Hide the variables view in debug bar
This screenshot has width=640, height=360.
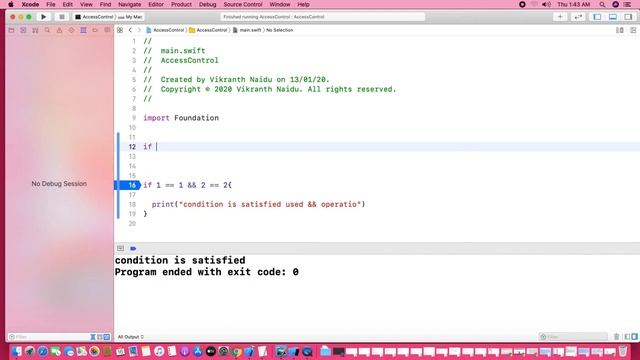click(x=120, y=248)
